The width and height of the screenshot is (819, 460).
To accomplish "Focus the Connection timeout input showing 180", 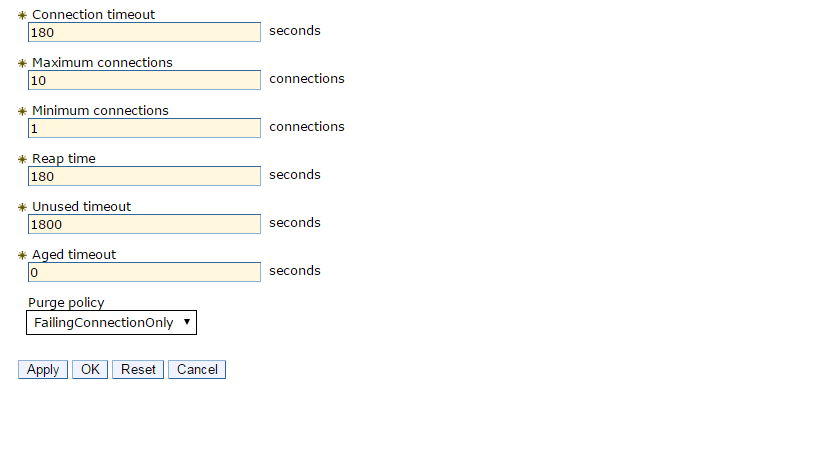I will pyautogui.click(x=144, y=32).
